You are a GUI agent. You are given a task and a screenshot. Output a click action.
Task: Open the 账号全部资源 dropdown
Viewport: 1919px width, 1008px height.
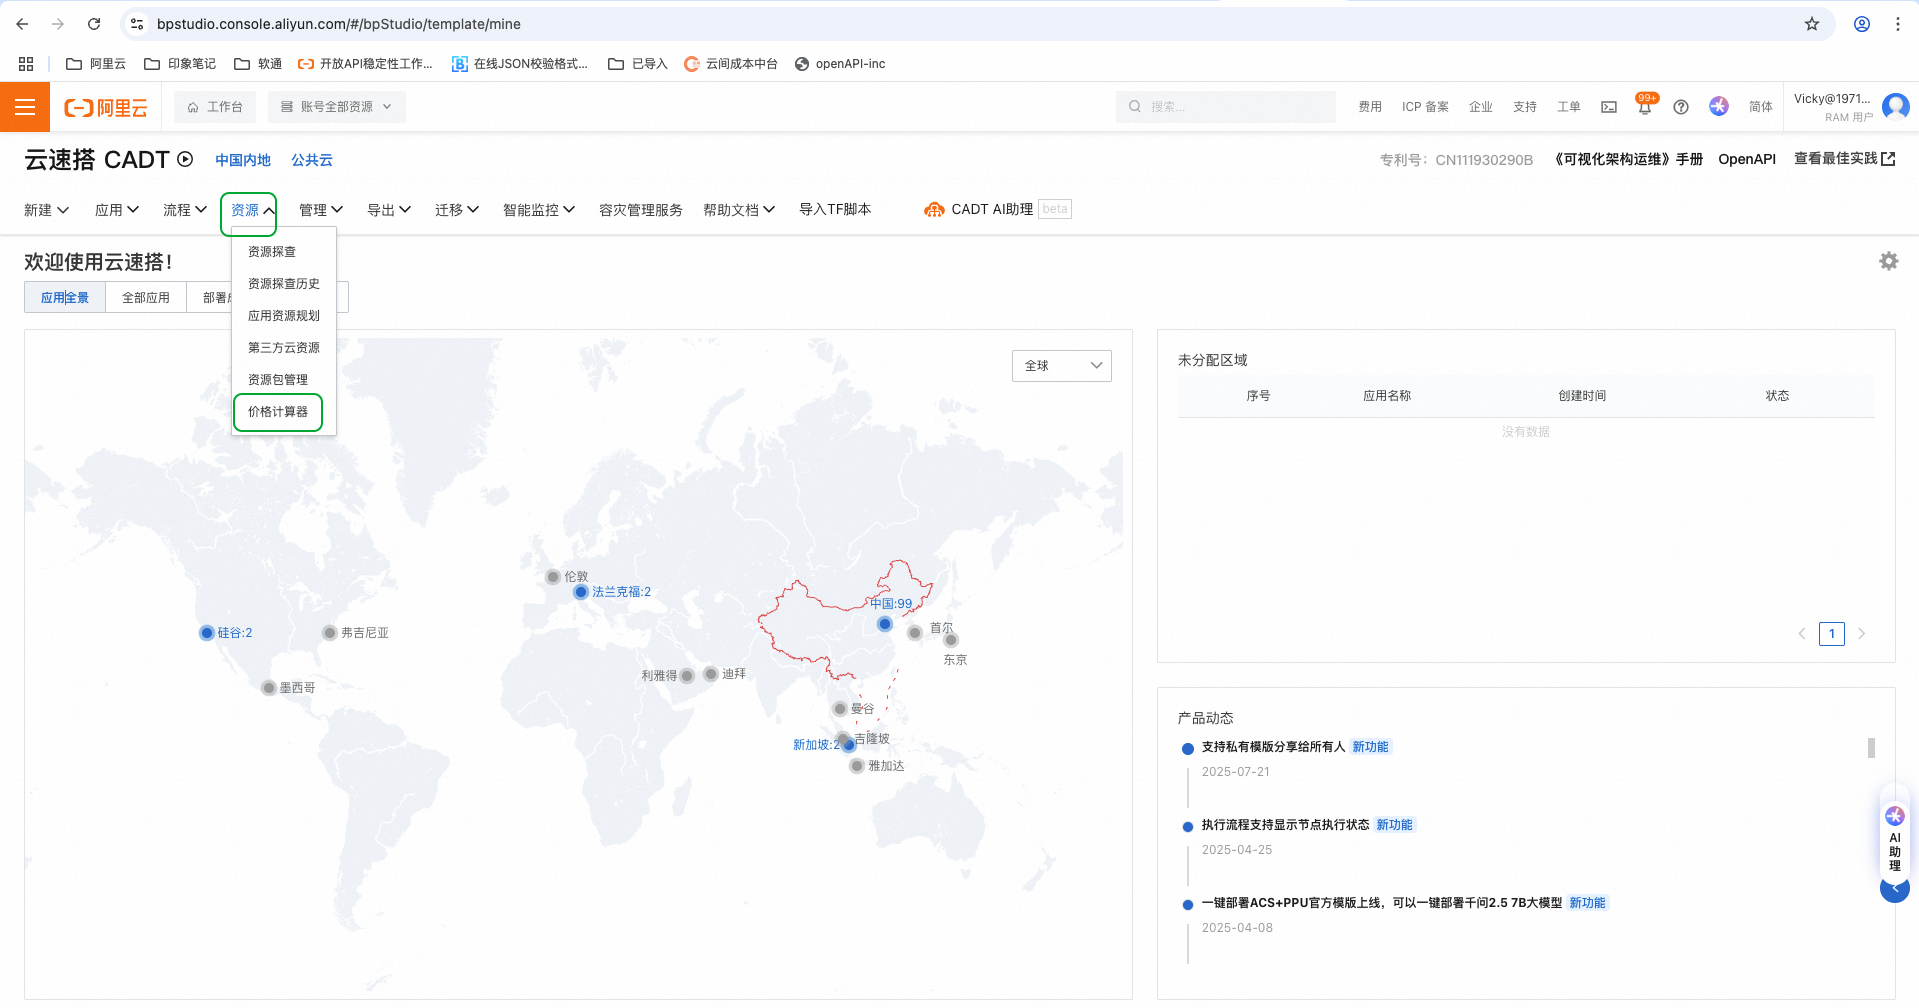pyautogui.click(x=336, y=107)
